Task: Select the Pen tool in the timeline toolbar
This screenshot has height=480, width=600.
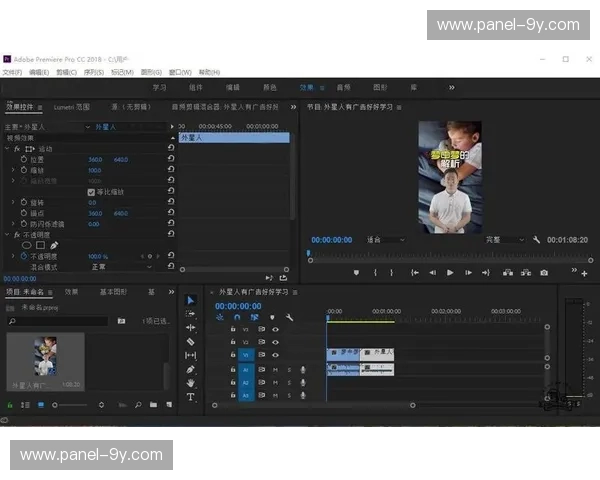Action: (190, 369)
